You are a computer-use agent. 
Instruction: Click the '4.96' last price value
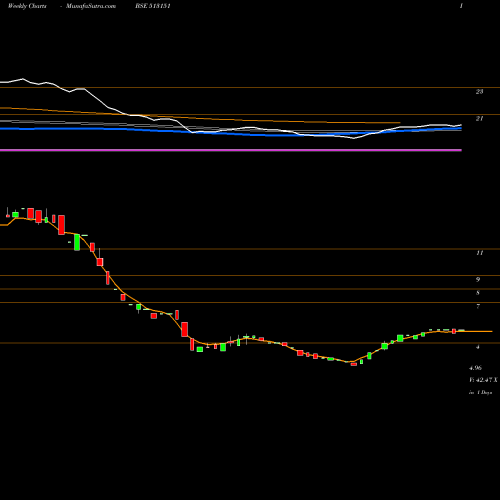click(475, 368)
